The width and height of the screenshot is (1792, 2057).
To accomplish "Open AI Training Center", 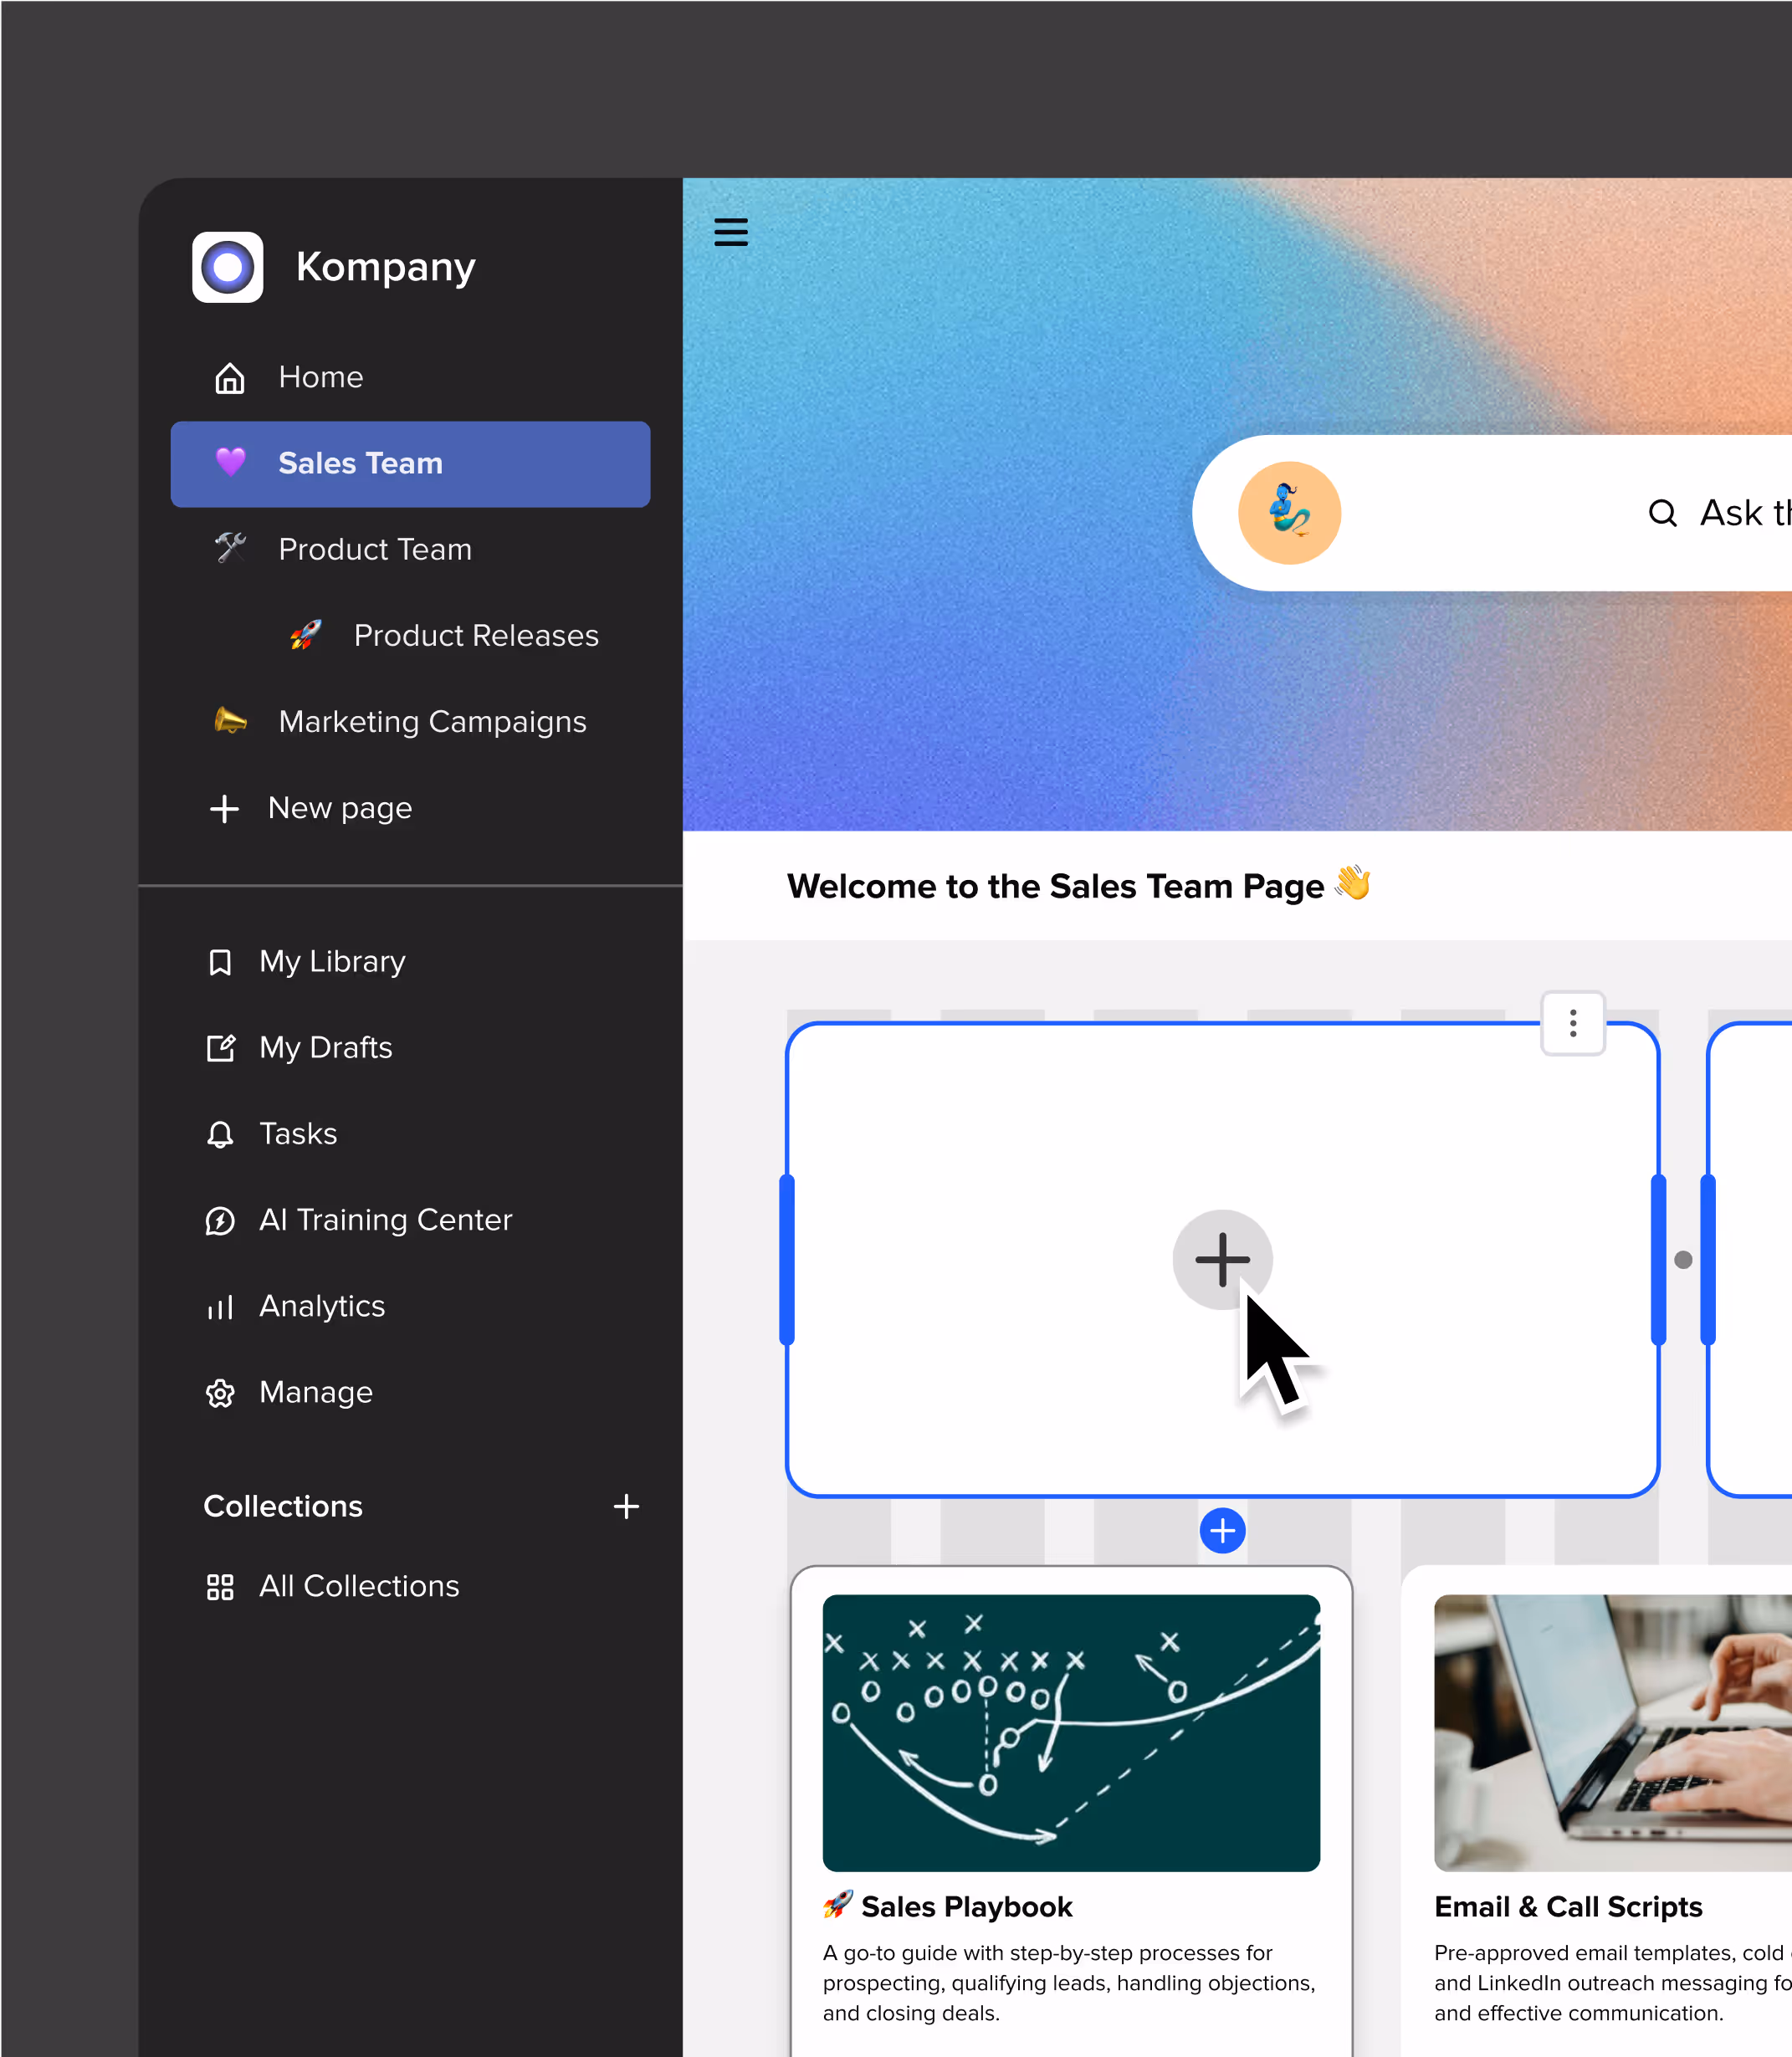I will 384,1220.
